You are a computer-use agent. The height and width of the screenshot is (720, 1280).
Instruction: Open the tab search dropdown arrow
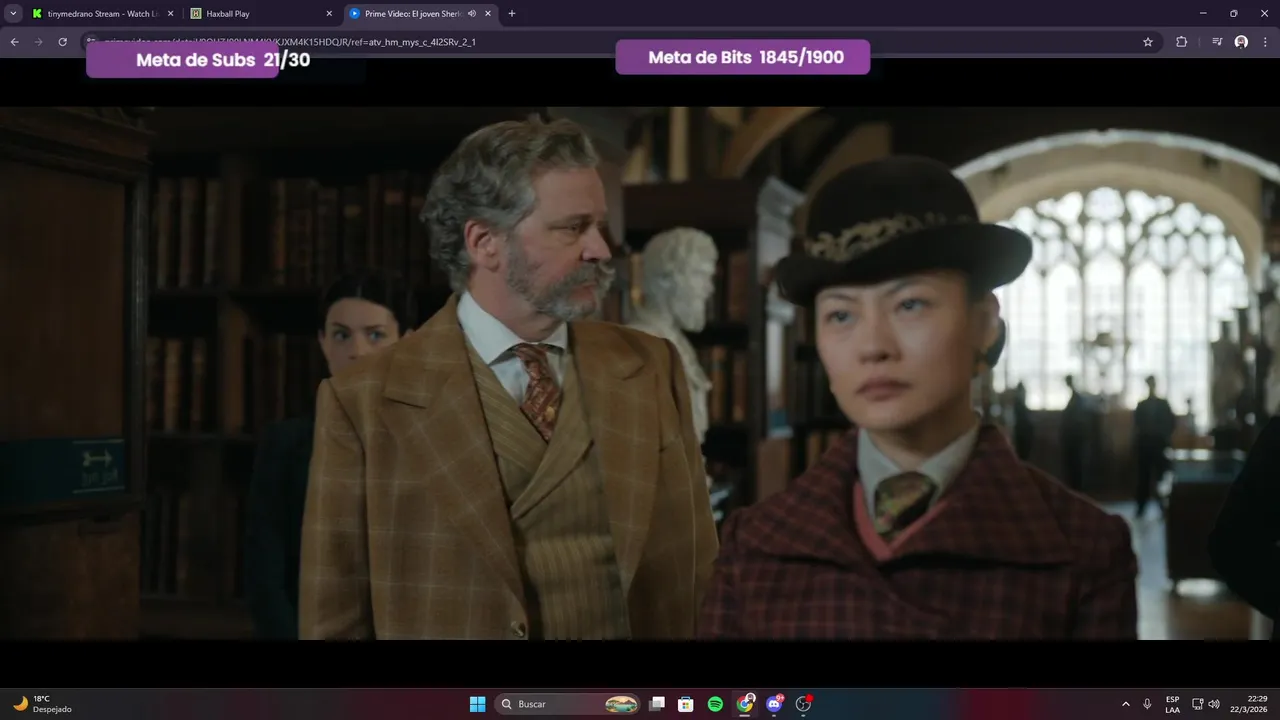tap(13, 14)
